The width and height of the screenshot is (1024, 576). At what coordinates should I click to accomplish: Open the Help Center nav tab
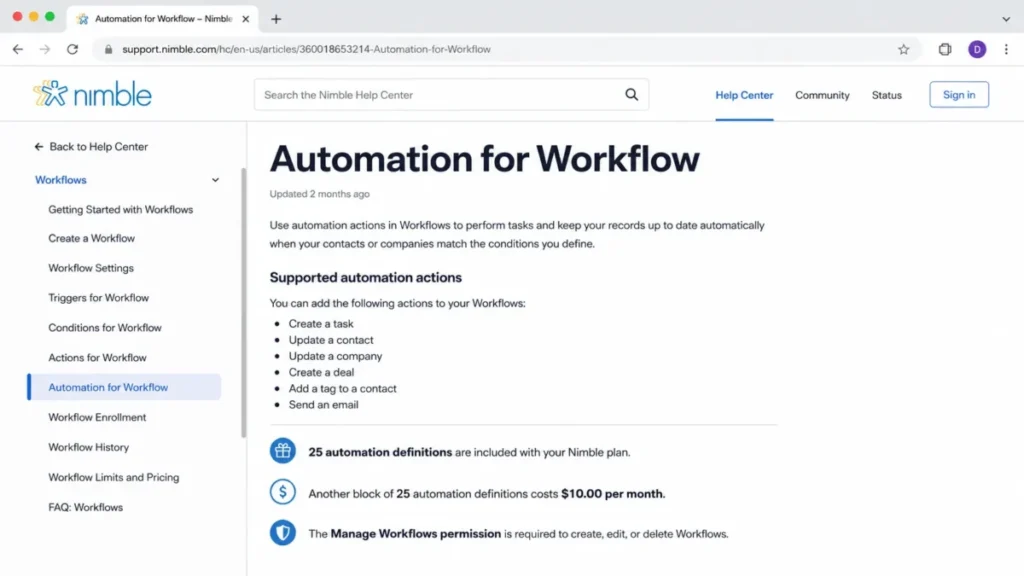[x=744, y=95]
